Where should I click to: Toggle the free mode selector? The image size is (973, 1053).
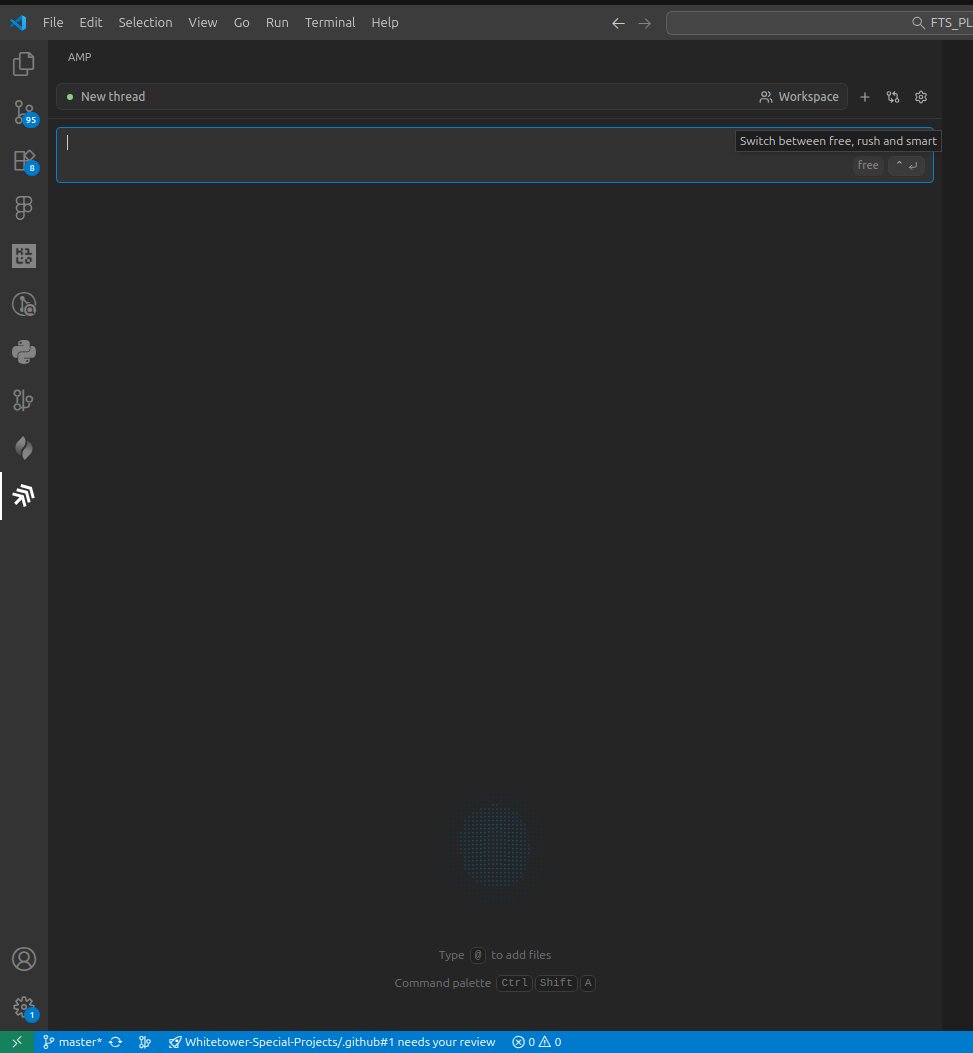[x=866, y=165]
